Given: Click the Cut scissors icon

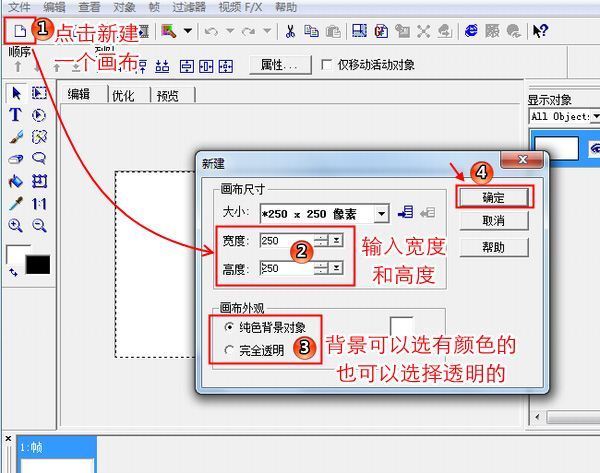Looking at the screenshot, I should point(290,31).
